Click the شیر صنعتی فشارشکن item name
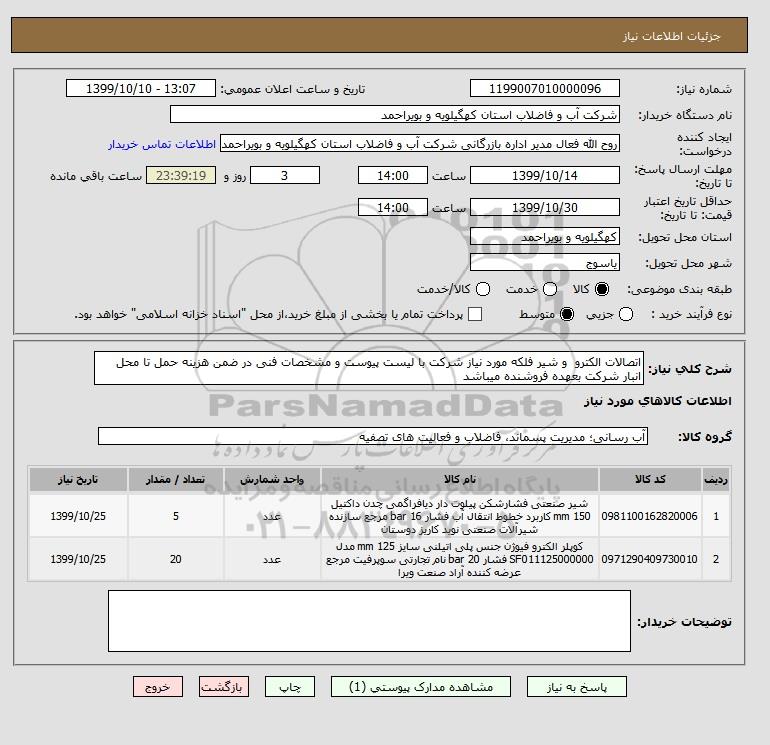 [x=460, y=516]
